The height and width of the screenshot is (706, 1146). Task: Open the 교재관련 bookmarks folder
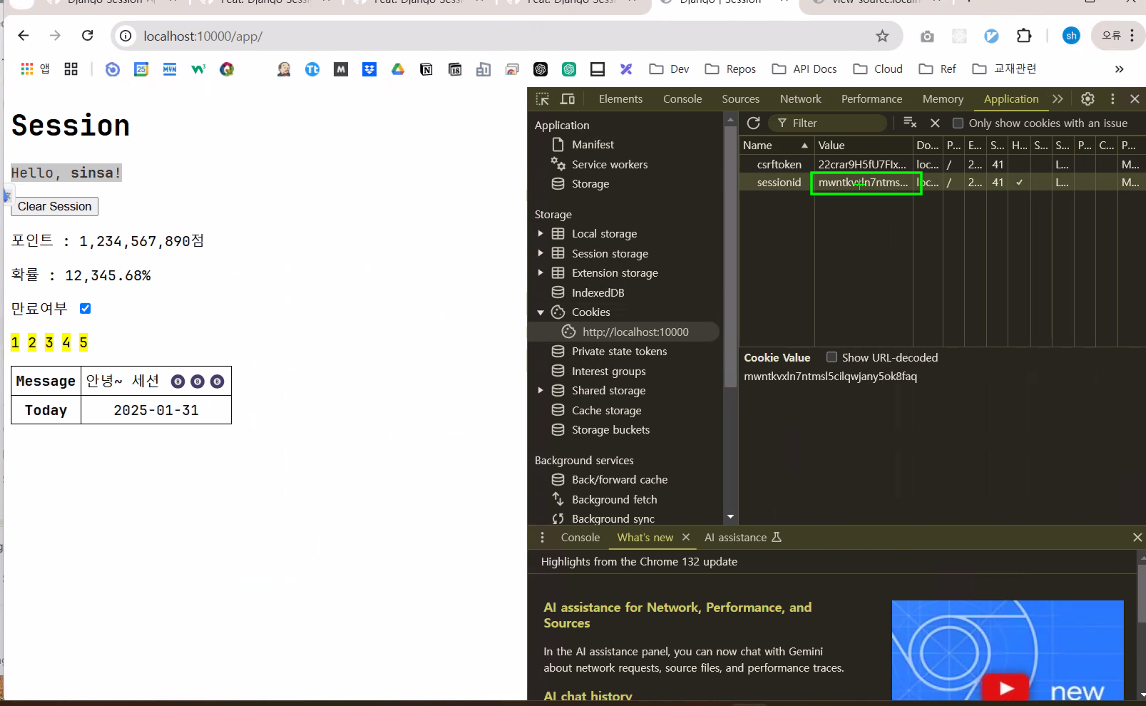tap(1005, 69)
